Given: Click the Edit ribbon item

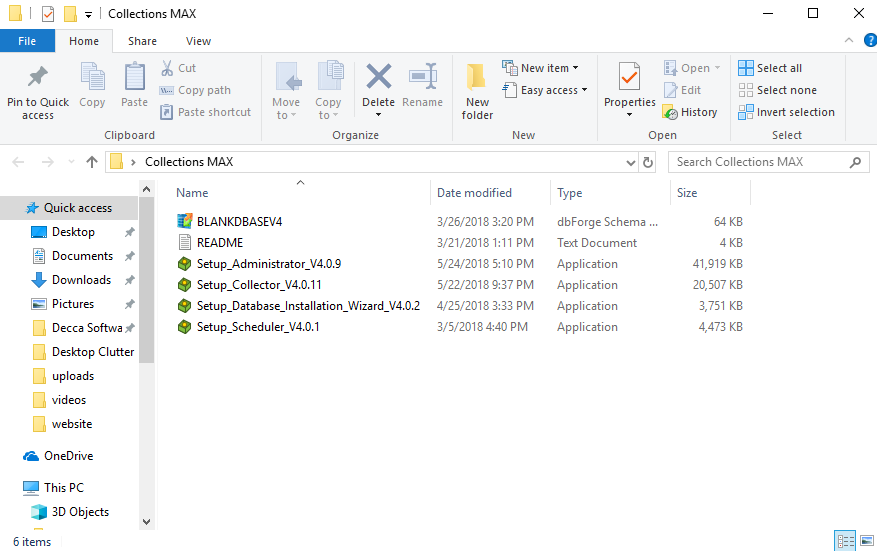Looking at the screenshot, I should (682, 90).
